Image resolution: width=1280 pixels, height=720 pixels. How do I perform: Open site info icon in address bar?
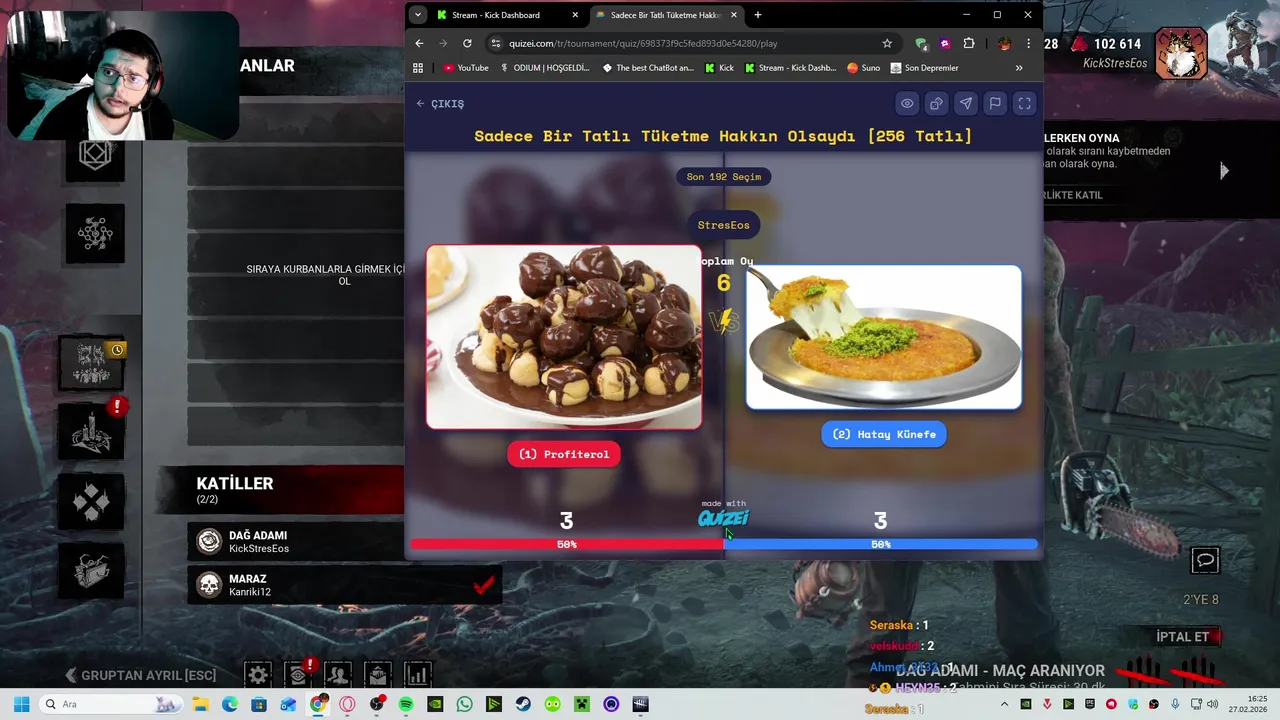(x=496, y=43)
